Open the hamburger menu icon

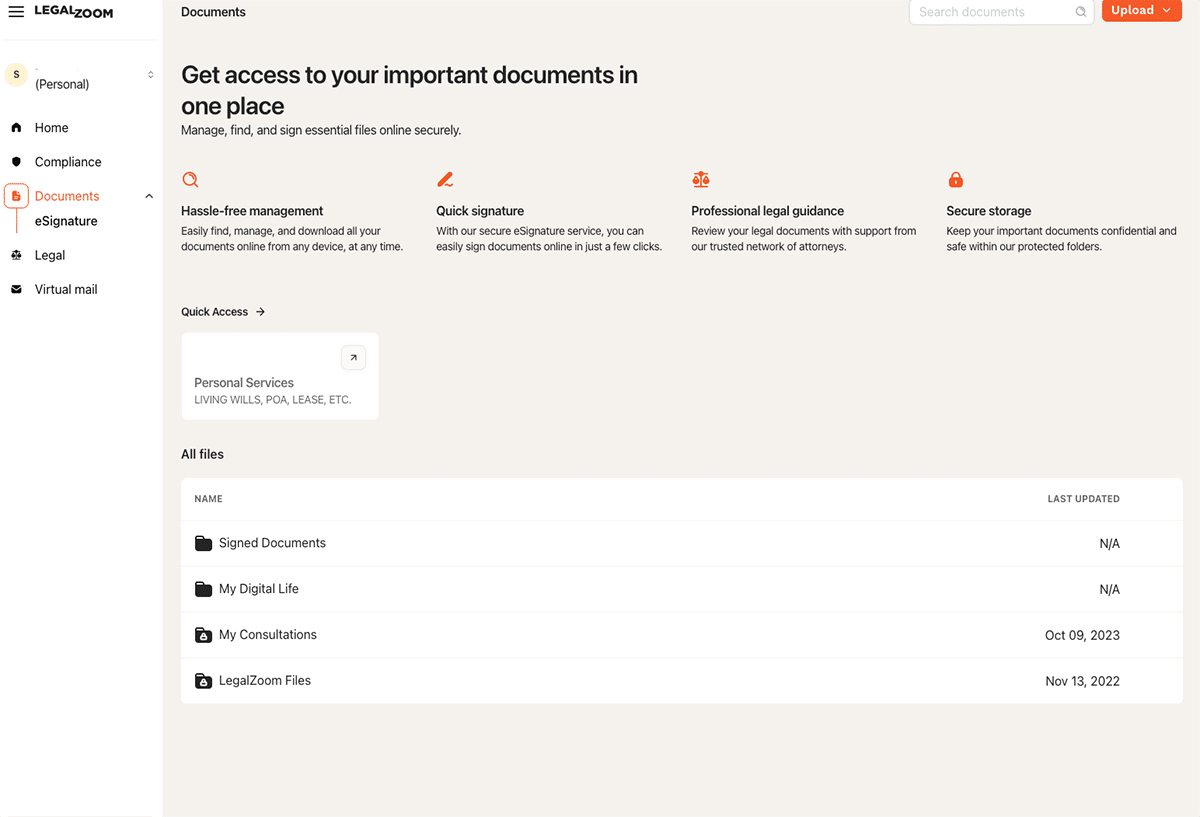click(16, 12)
